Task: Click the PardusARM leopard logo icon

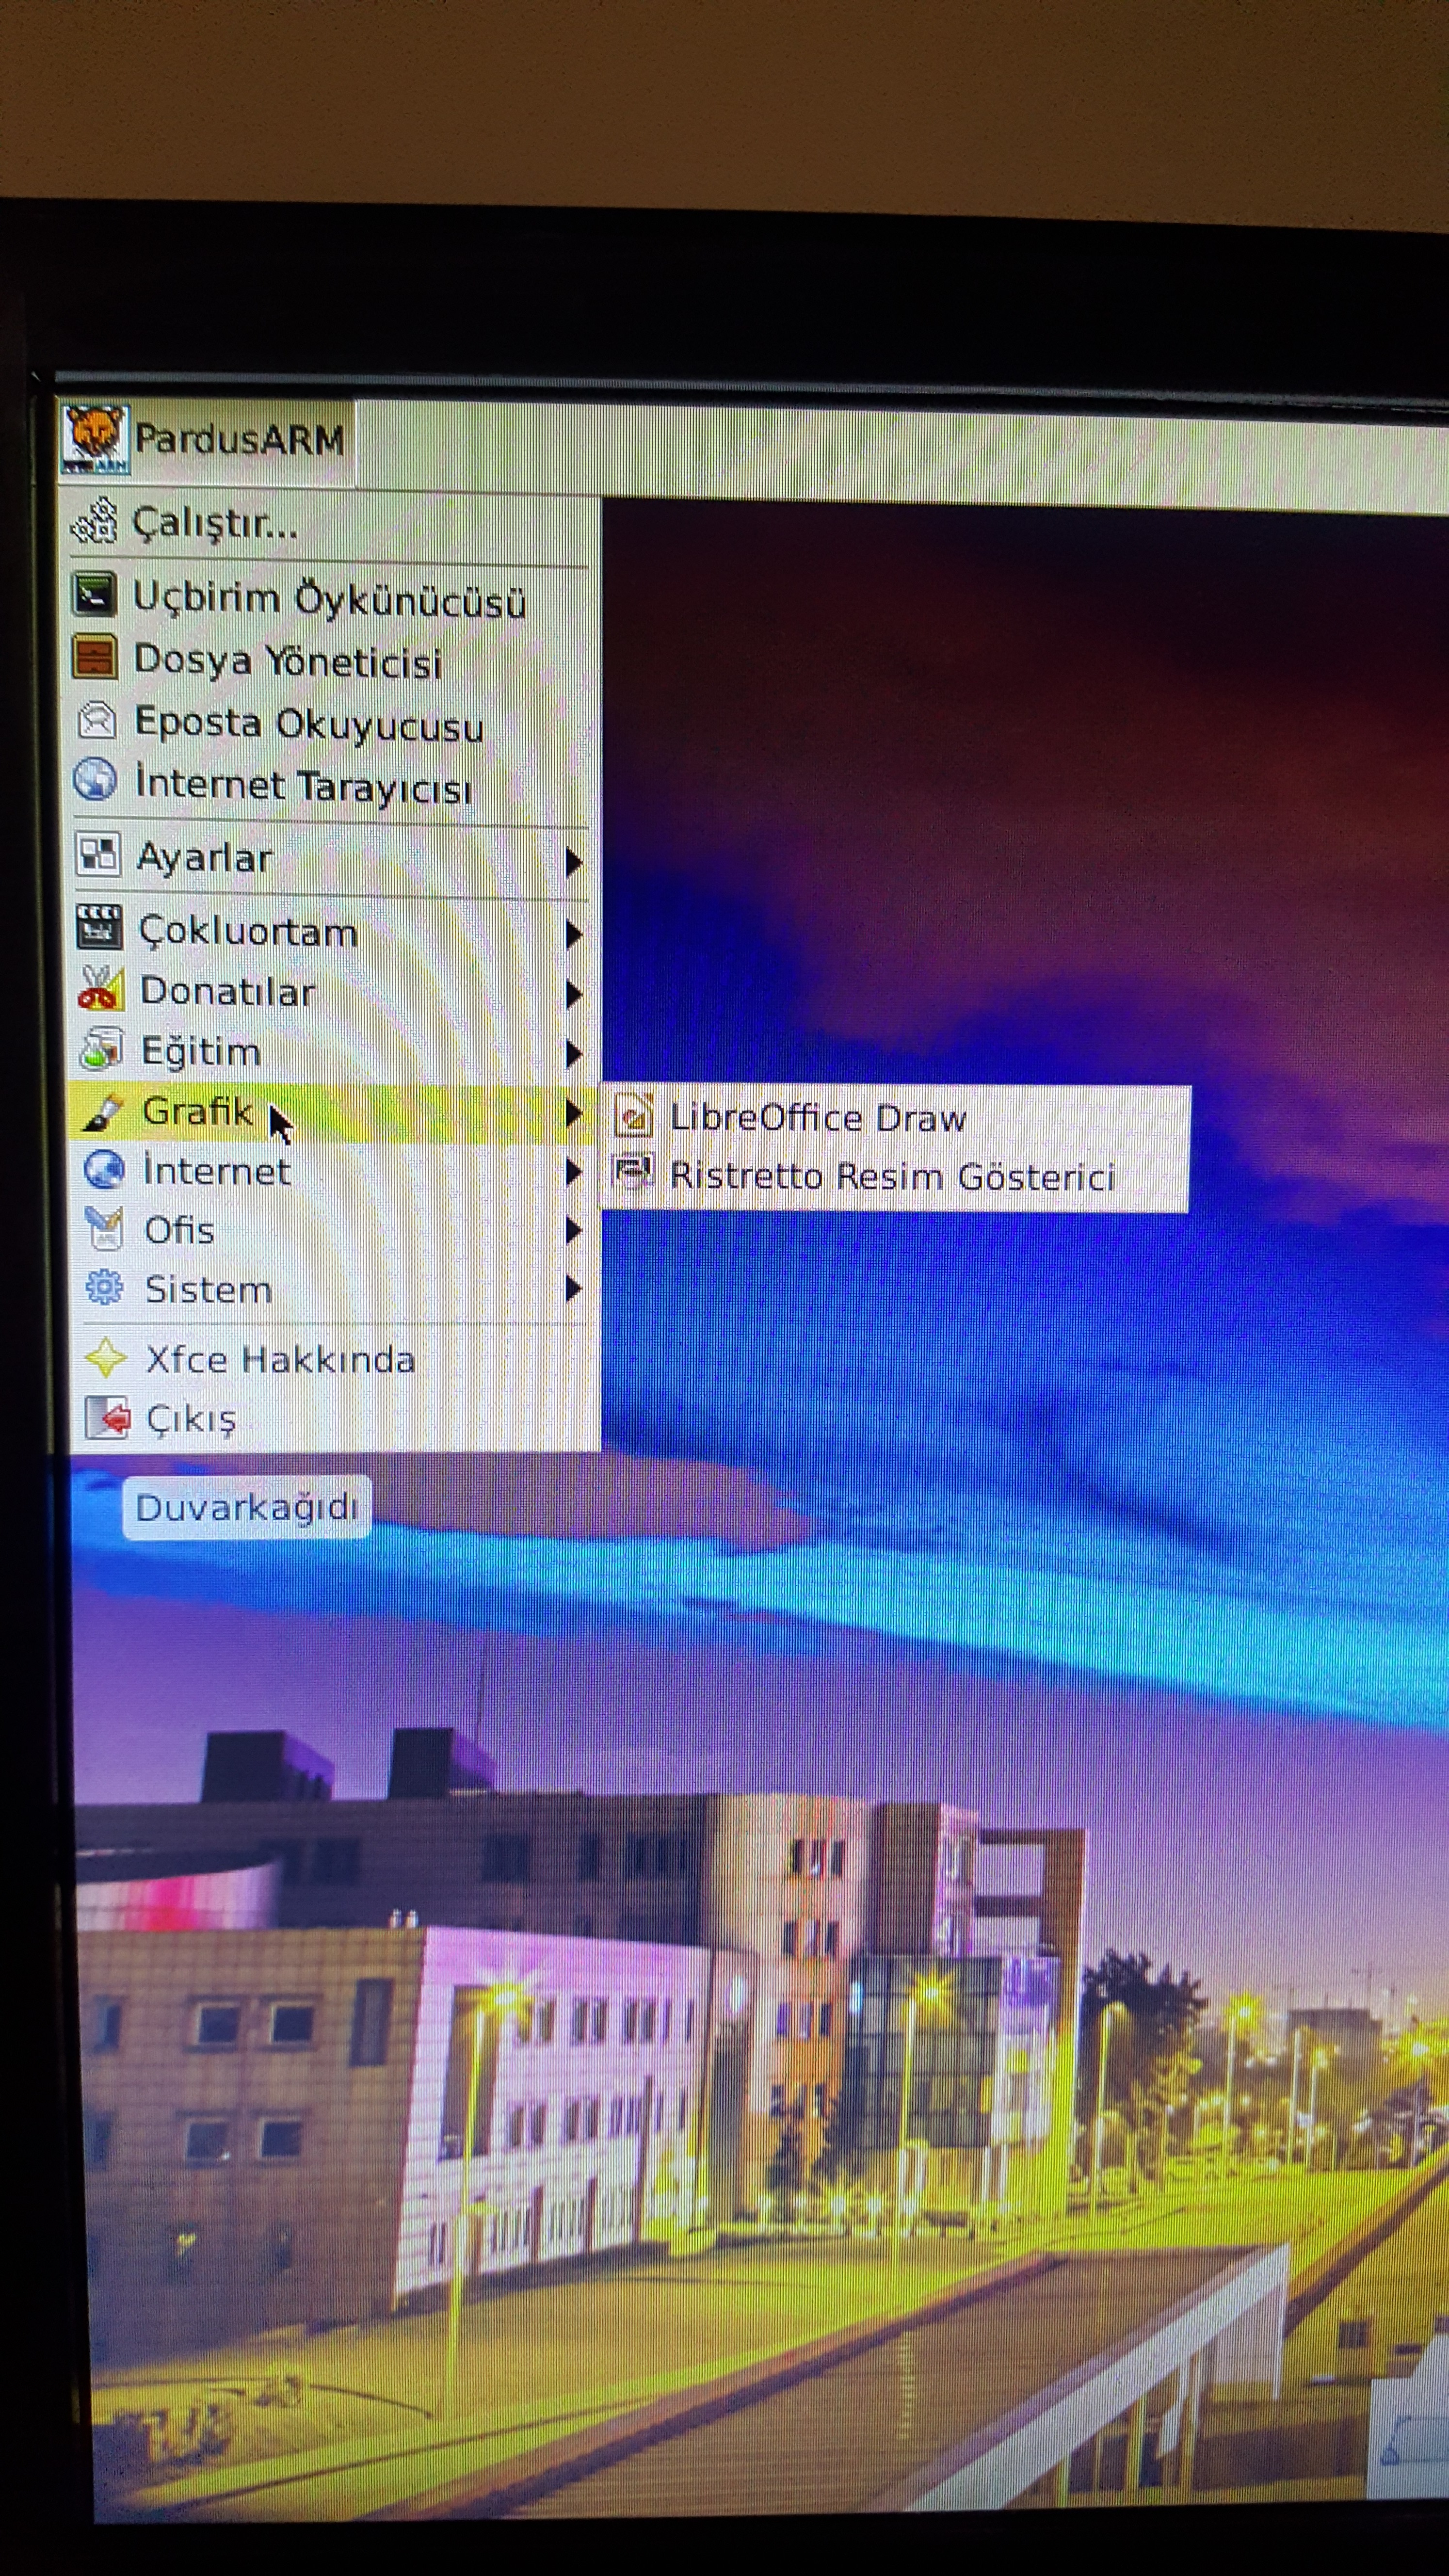Action: coord(95,438)
